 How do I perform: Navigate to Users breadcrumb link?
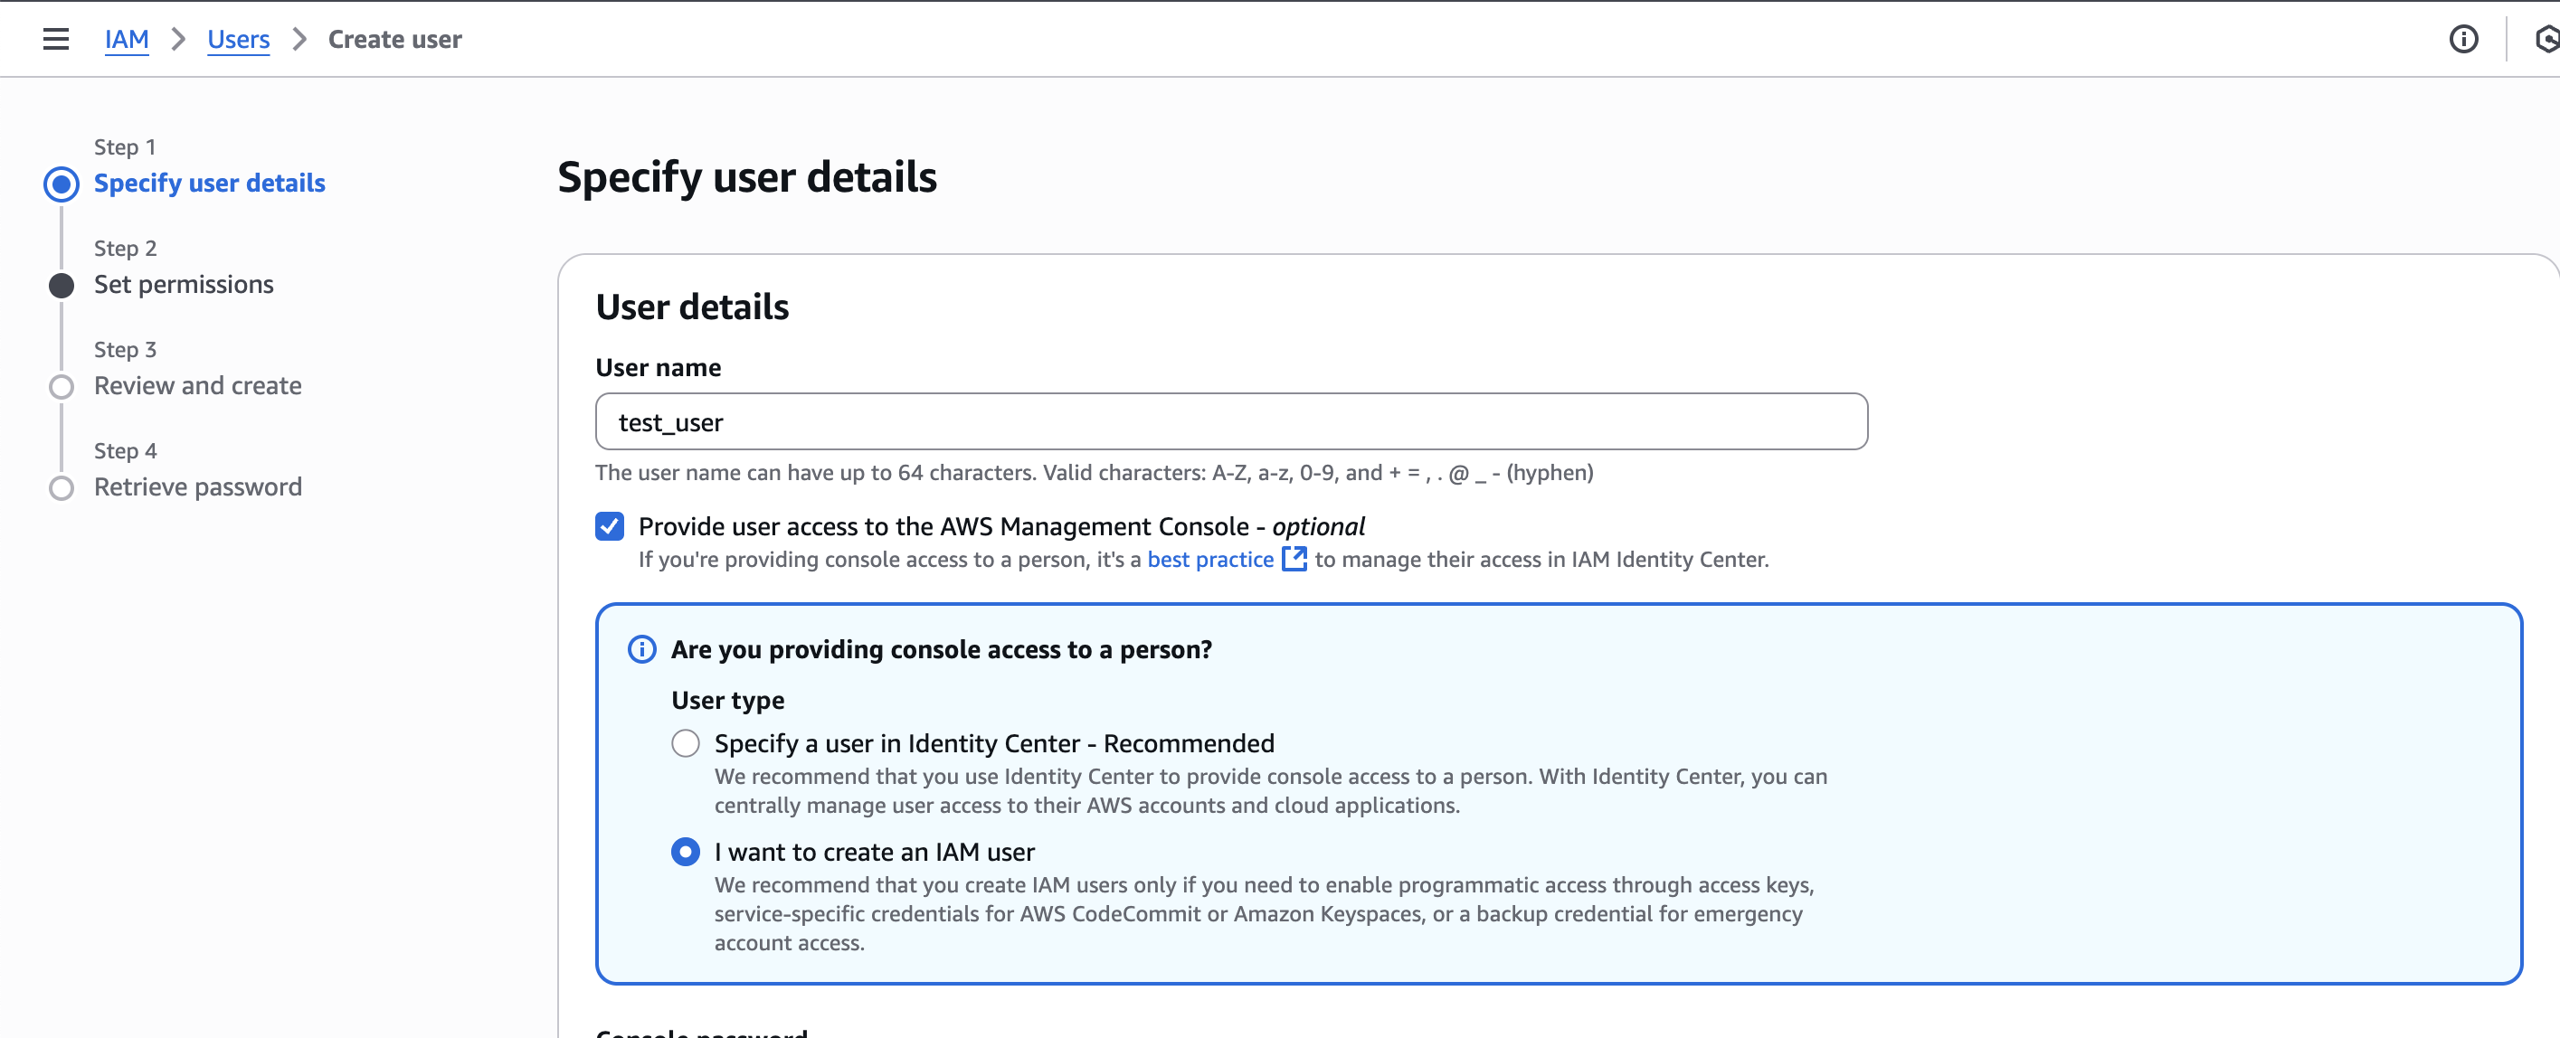coord(238,39)
